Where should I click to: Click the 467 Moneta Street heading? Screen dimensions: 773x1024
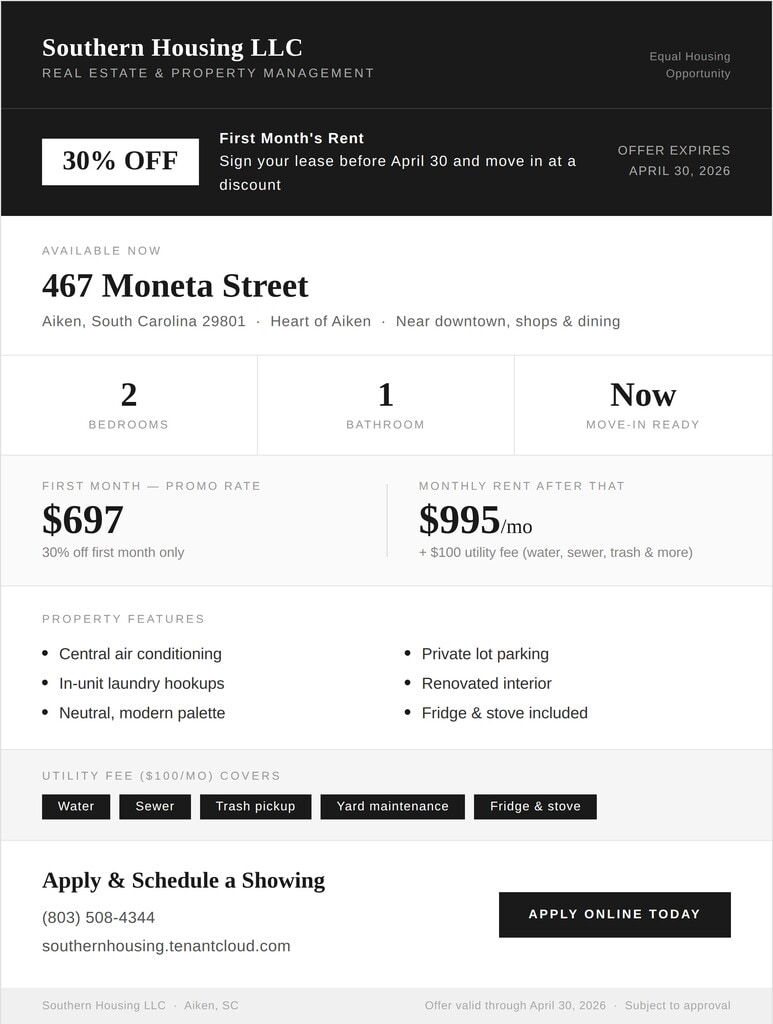[x=175, y=286]
